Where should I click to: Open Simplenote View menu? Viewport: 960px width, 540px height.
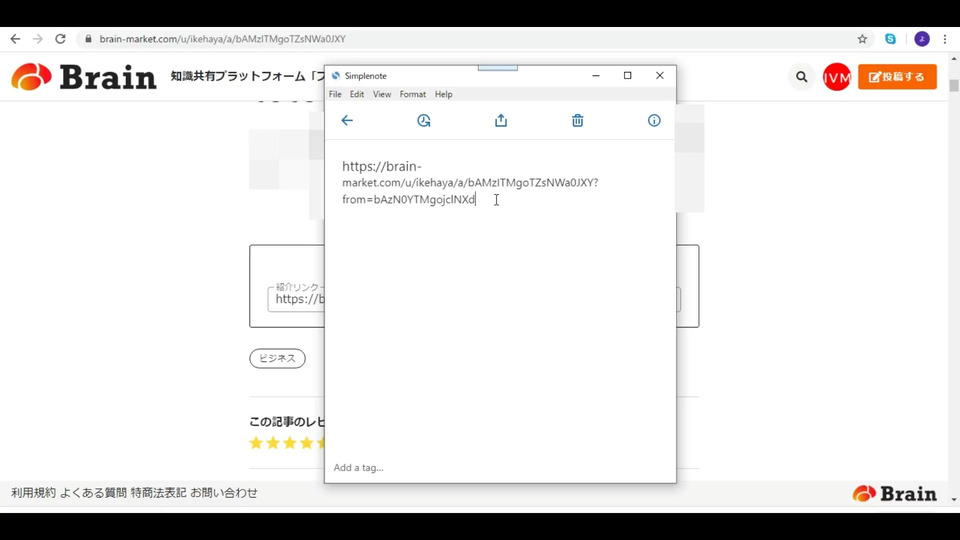pyautogui.click(x=382, y=94)
